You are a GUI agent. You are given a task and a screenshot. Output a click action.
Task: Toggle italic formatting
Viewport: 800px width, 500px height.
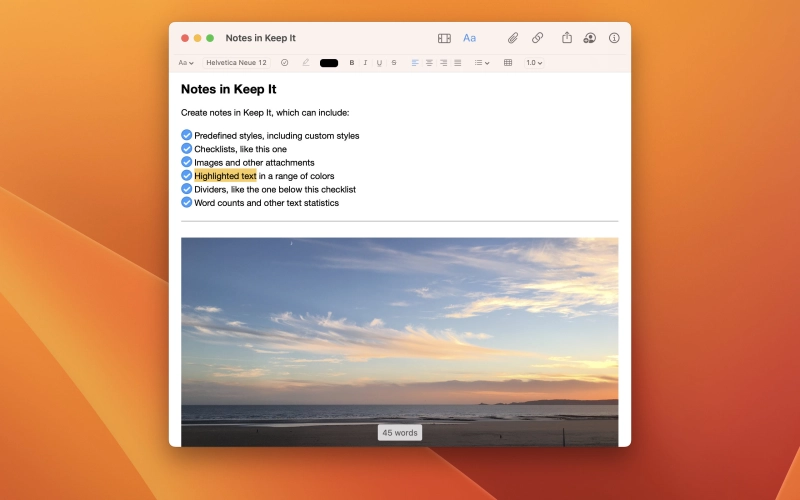tap(365, 63)
